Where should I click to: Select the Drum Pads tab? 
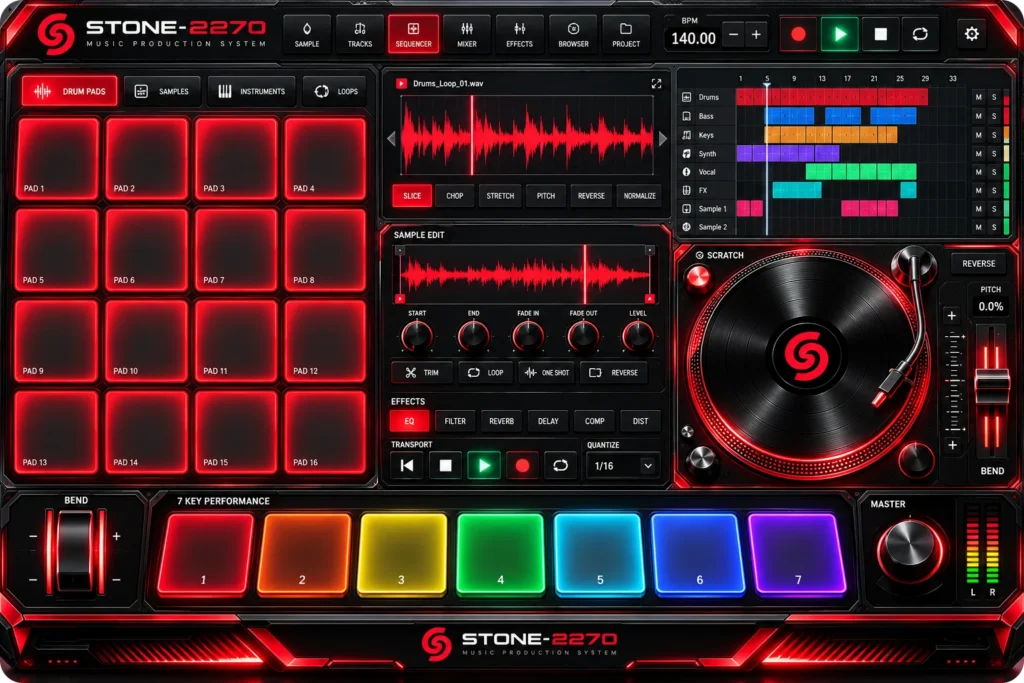(69, 91)
